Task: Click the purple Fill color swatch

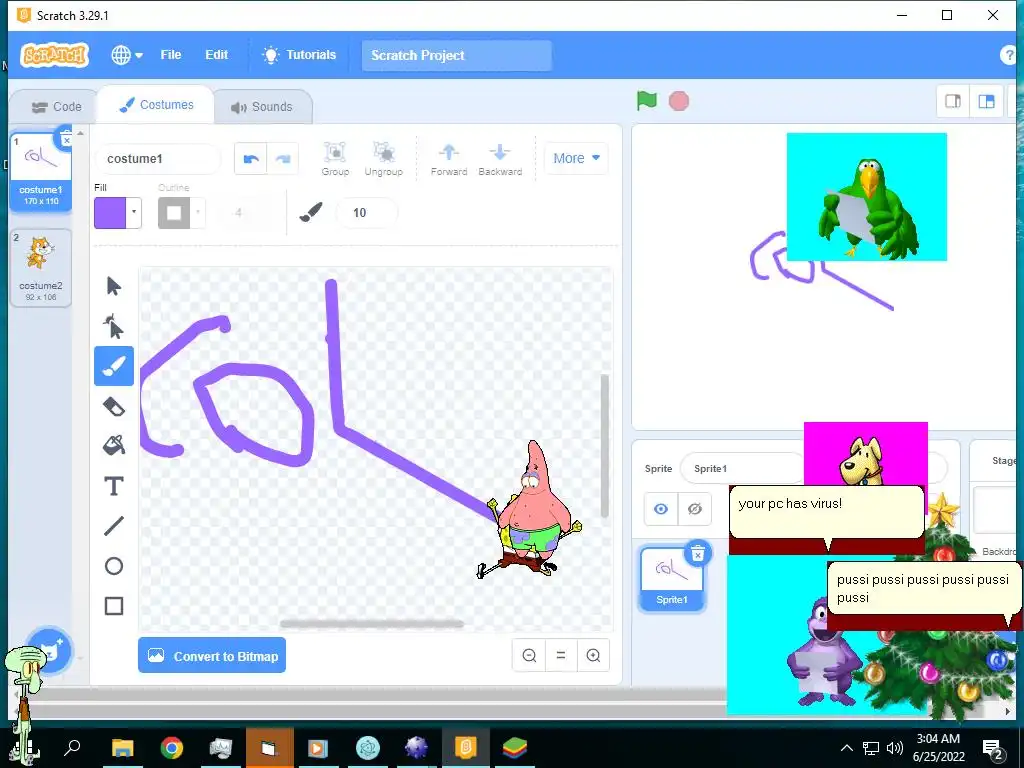Action: (110, 212)
